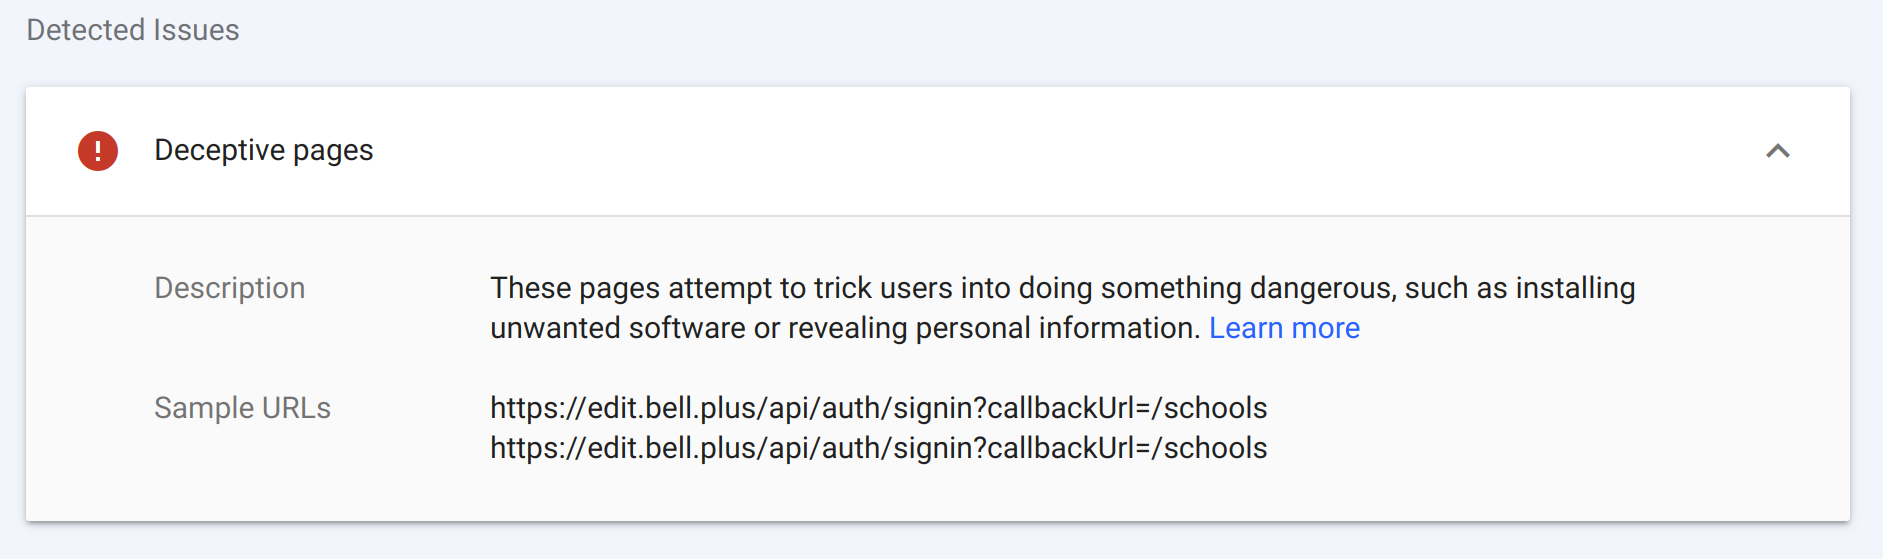This screenshot has width=1883, height=559.
Task: Click "edit.bell.plus" in the first sample URL
Action: click(x=674, y=408)
